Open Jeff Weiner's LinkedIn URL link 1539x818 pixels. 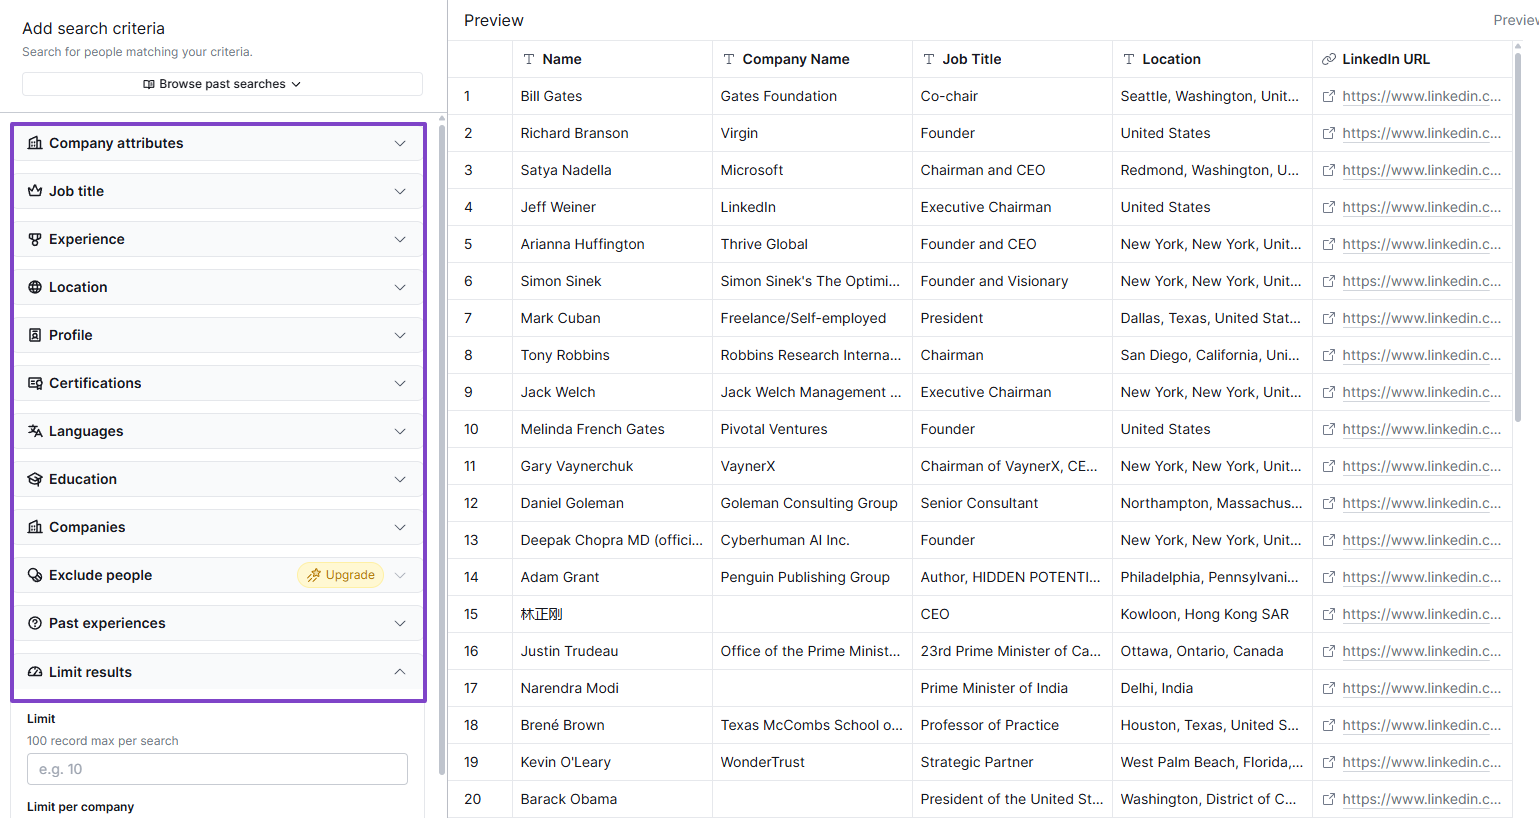coord(1421,207)
